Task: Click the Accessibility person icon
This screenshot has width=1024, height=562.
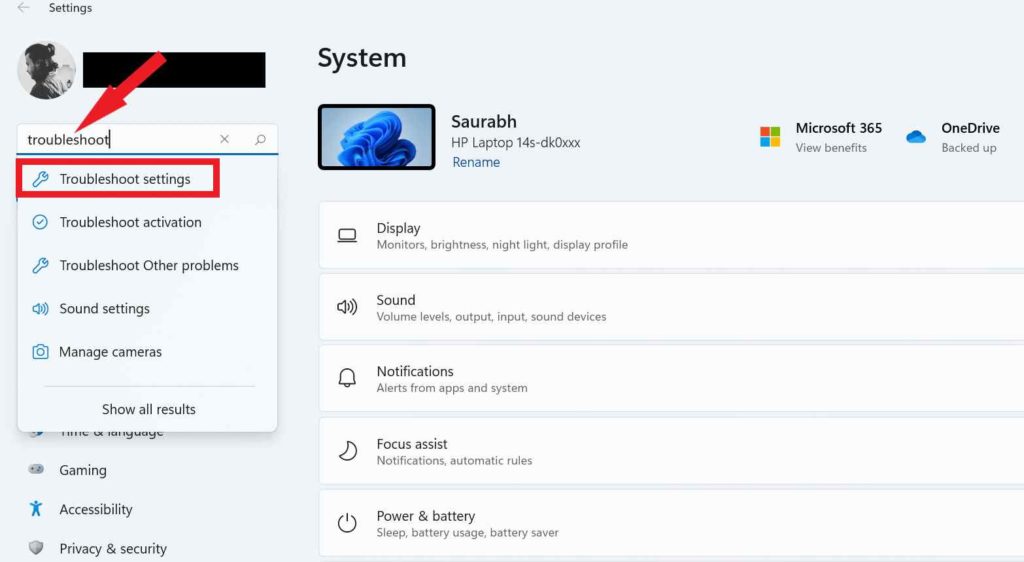Action: pos(36,508)
